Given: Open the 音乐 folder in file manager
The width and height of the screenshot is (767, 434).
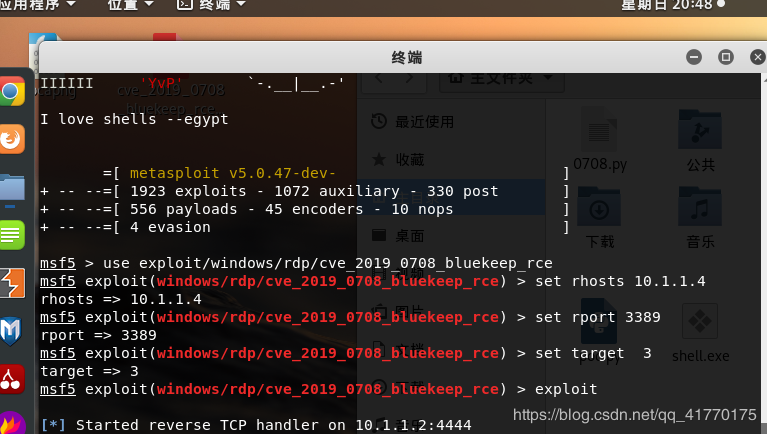Looking at the screenshot, I should [x=700, y=217].
